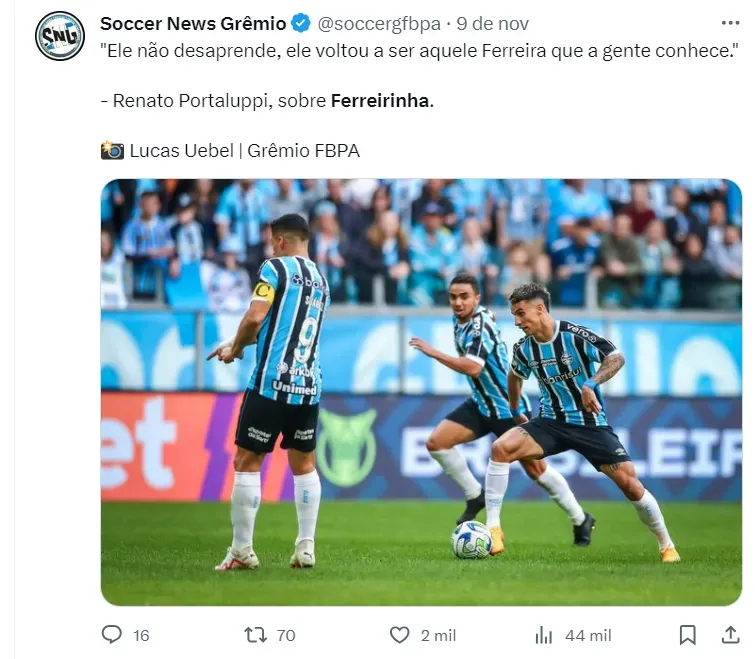Open the three-dot more options menu
The width and height of the screenshot is (755, 659).
pos(730,23)
